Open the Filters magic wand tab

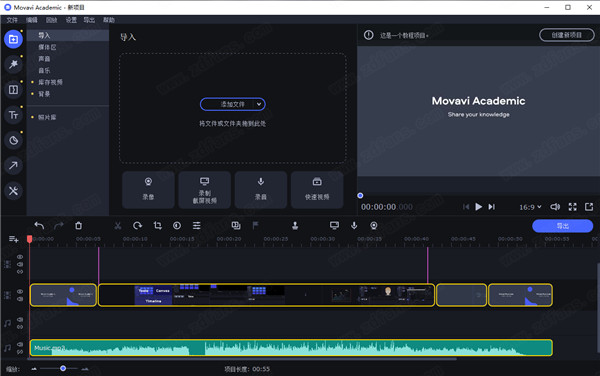[13, 64]
